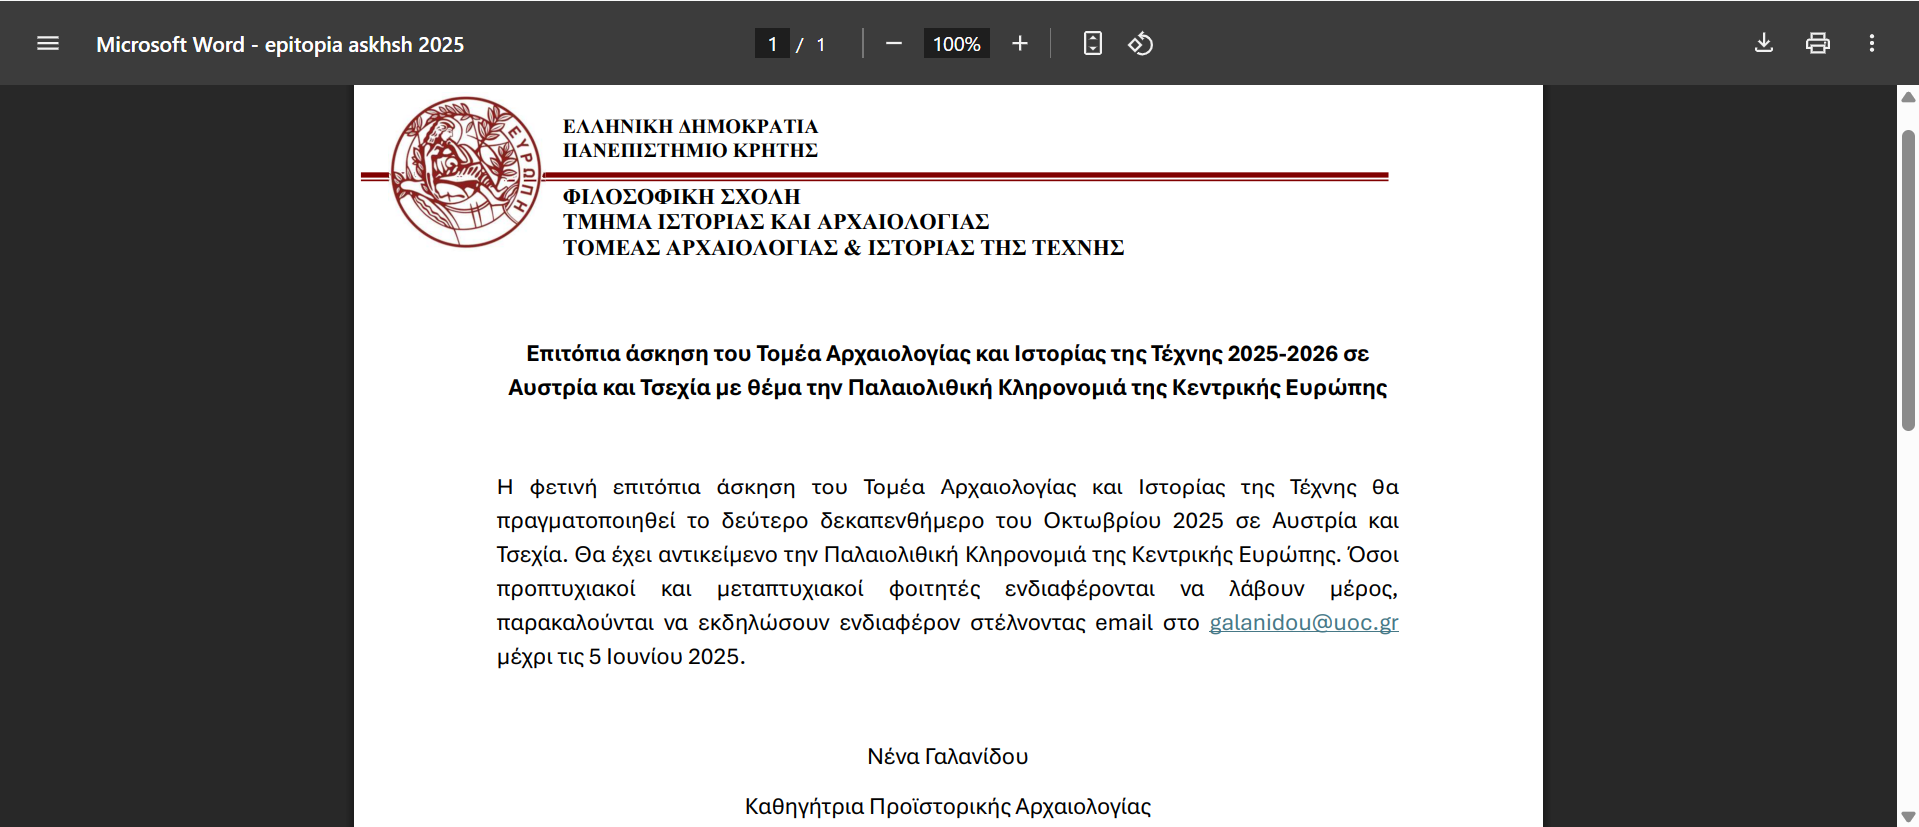1919x827 pixels.
Task: Click the 100% zoom level field
Action: (956, 44)
